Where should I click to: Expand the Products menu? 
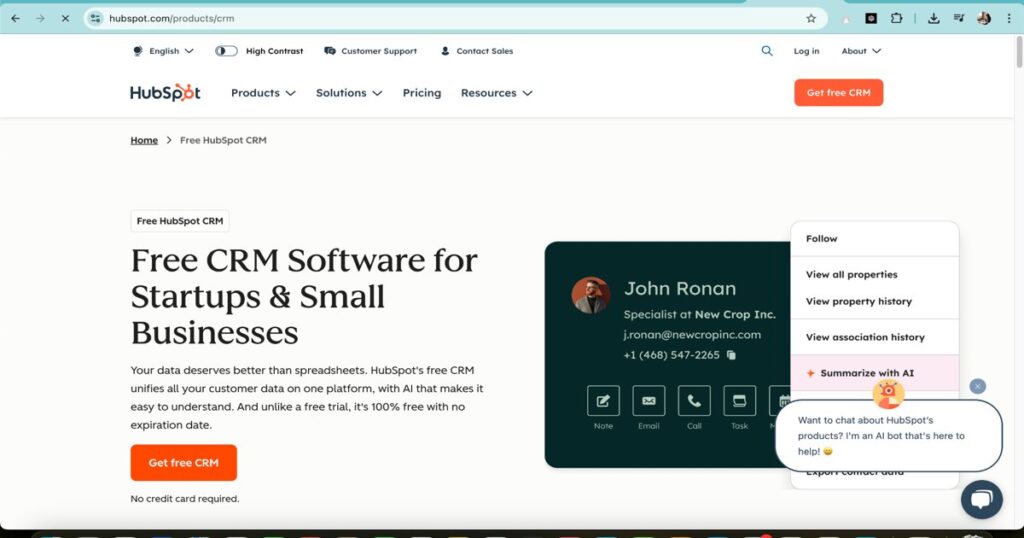click(263, 93)
